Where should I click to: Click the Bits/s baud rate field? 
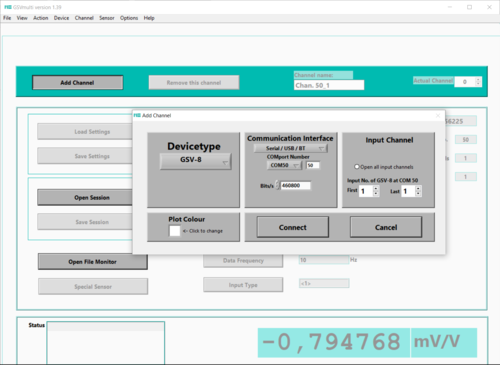click(296, 185)
